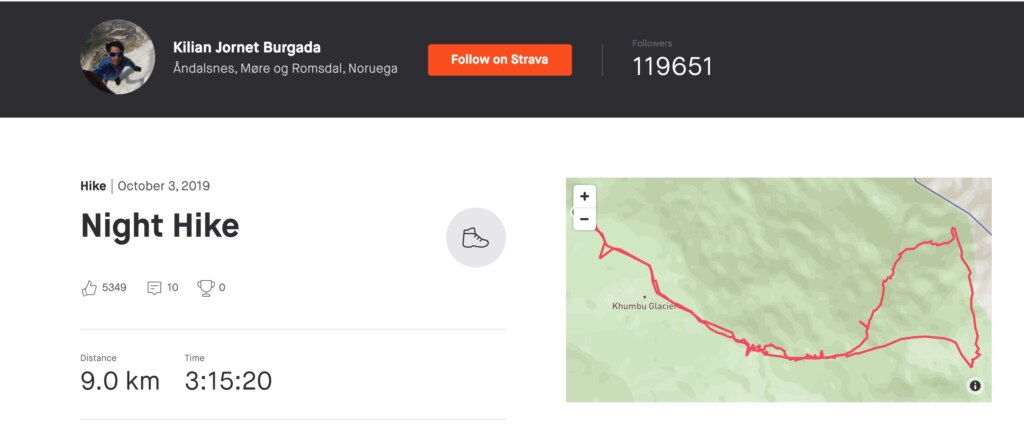Screen dimensions: 1024x436
Task: Select the 119651 followers count
Action: (672, 66)
